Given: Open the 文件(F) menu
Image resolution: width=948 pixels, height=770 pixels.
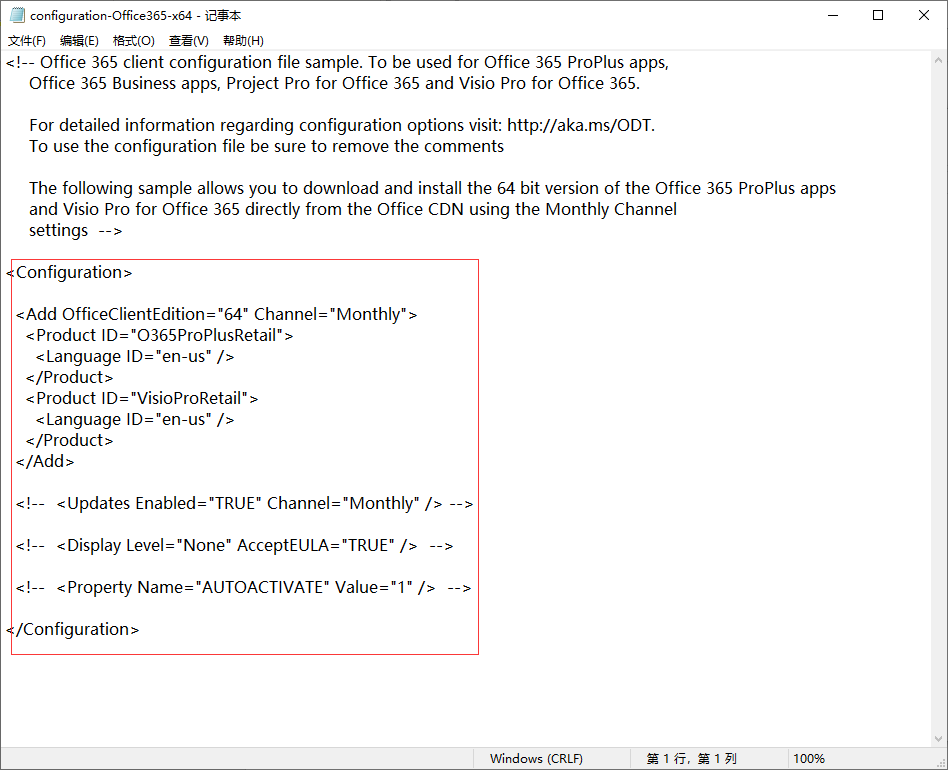Looking at the screenshot, I should (x=27, y=40).
